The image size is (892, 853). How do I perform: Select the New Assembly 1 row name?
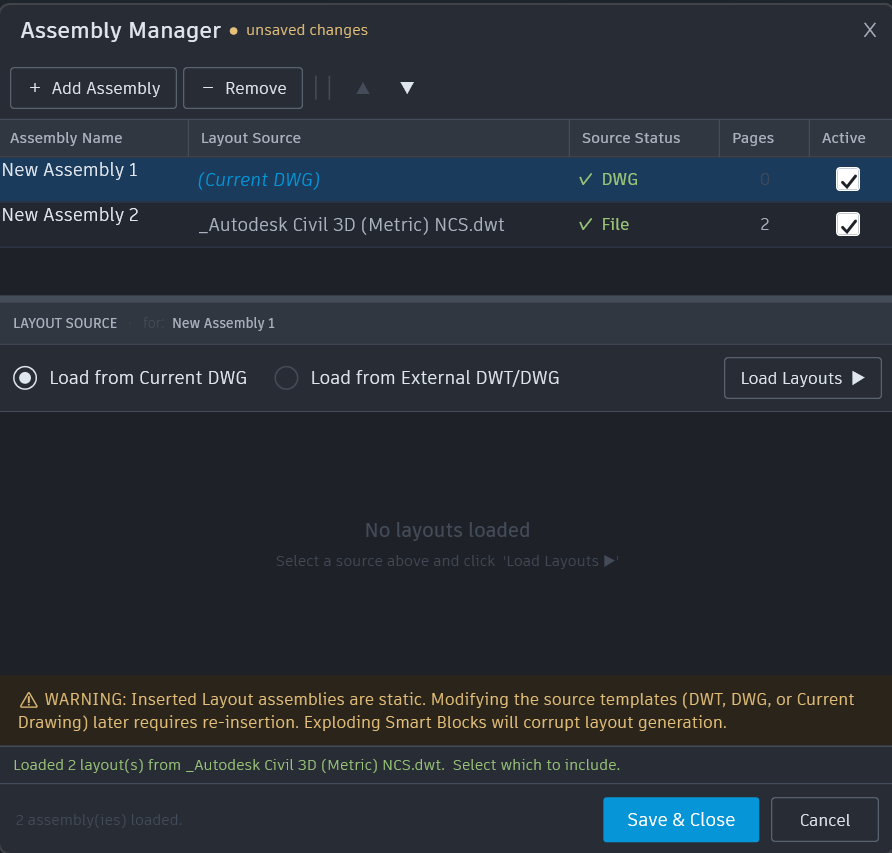pos(69,170)
